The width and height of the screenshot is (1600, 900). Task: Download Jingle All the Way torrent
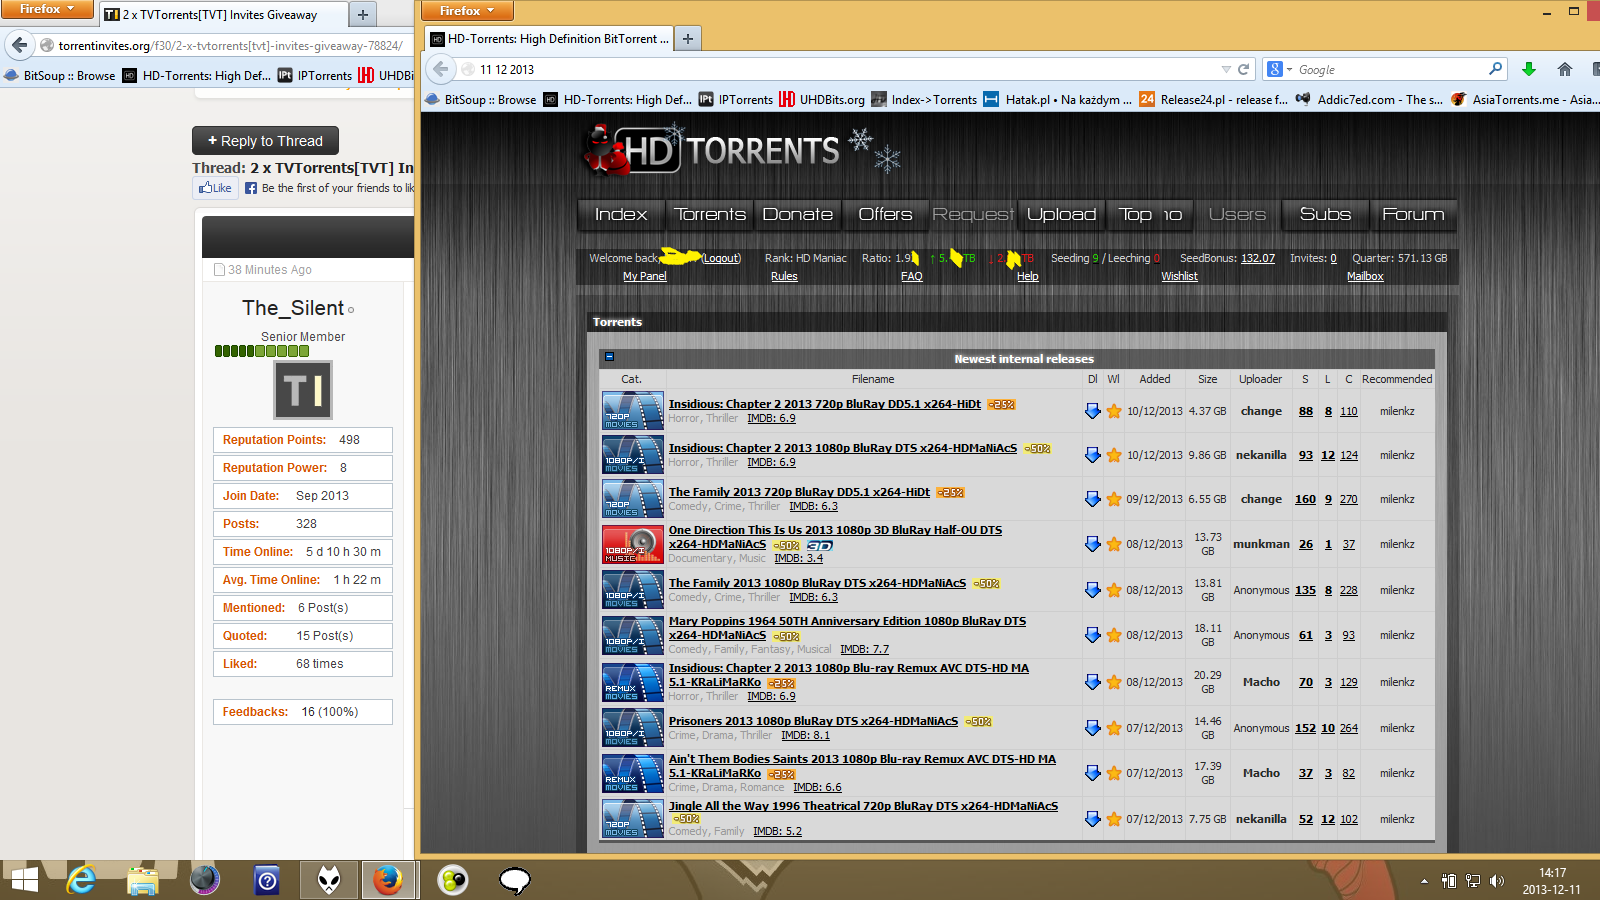1092,819
